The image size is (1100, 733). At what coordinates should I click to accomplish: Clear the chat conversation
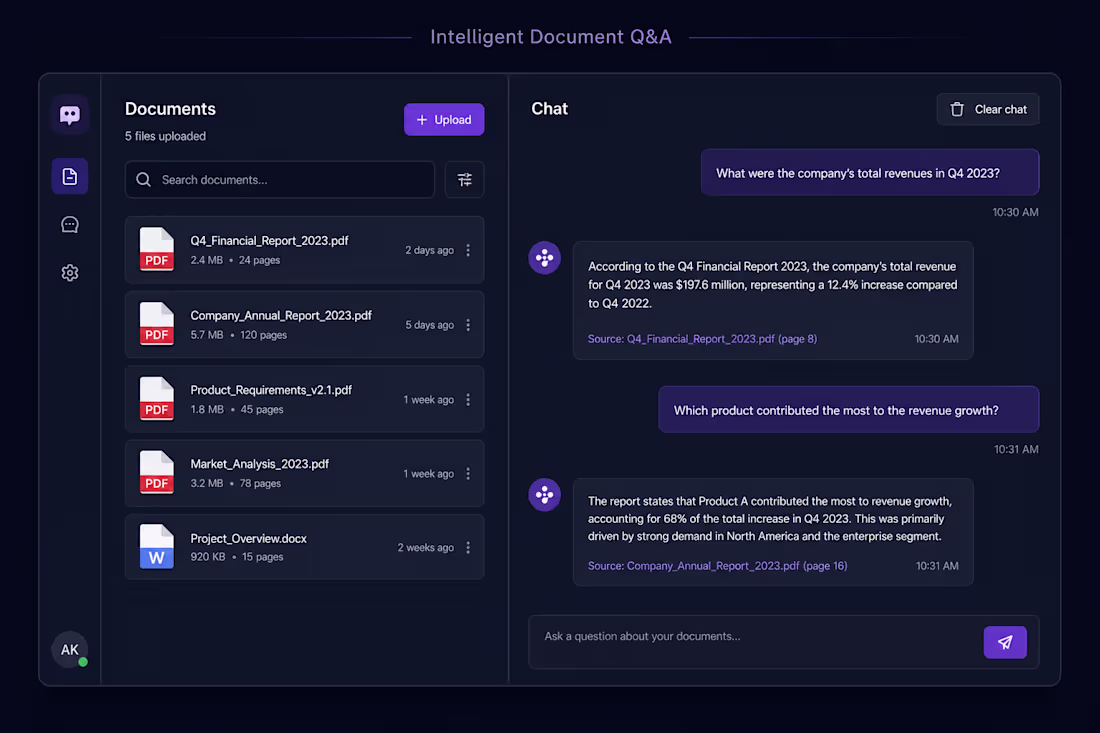(x=988, y=109)
